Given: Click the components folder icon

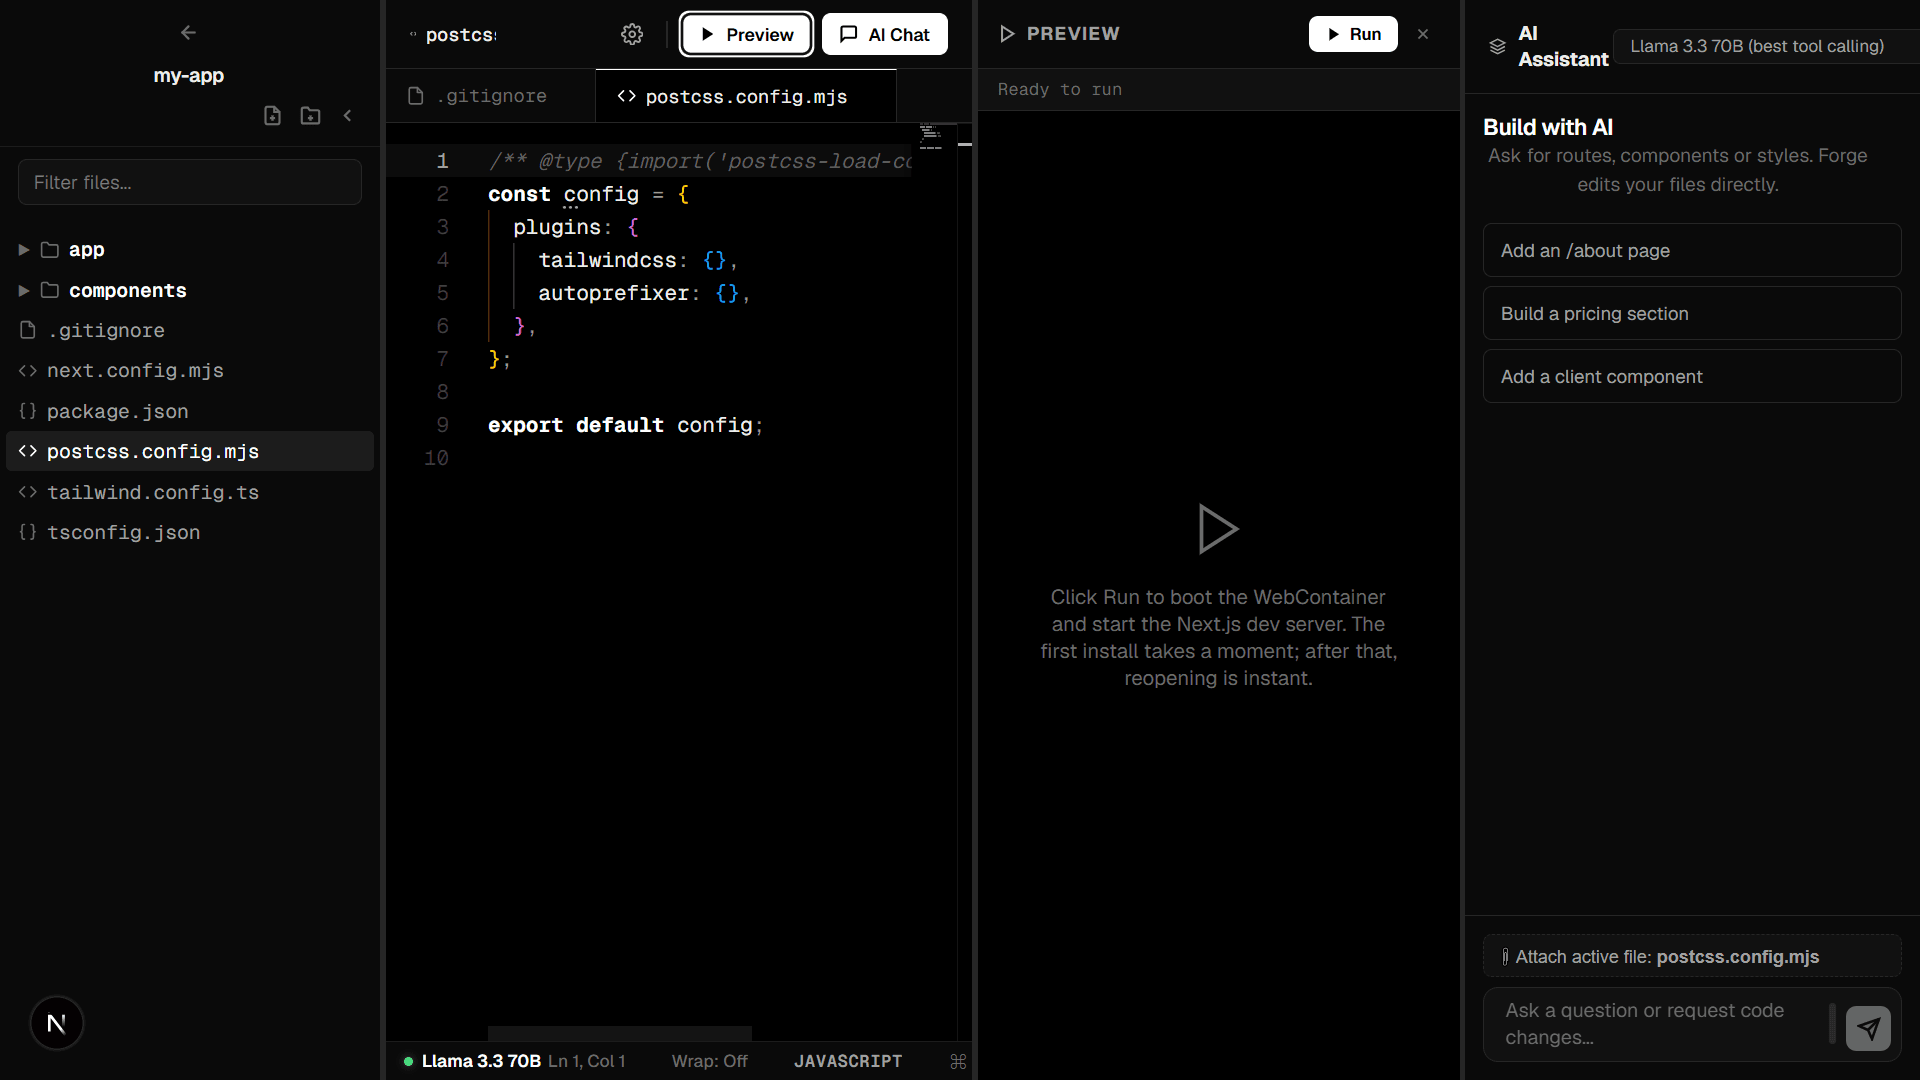Looking at the screenshot, I should (x=50, y=291).
